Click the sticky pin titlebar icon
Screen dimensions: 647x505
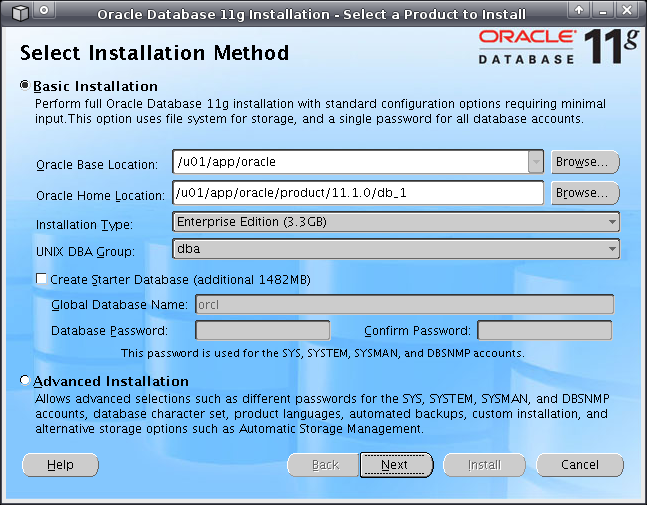(x=44, y=11)
